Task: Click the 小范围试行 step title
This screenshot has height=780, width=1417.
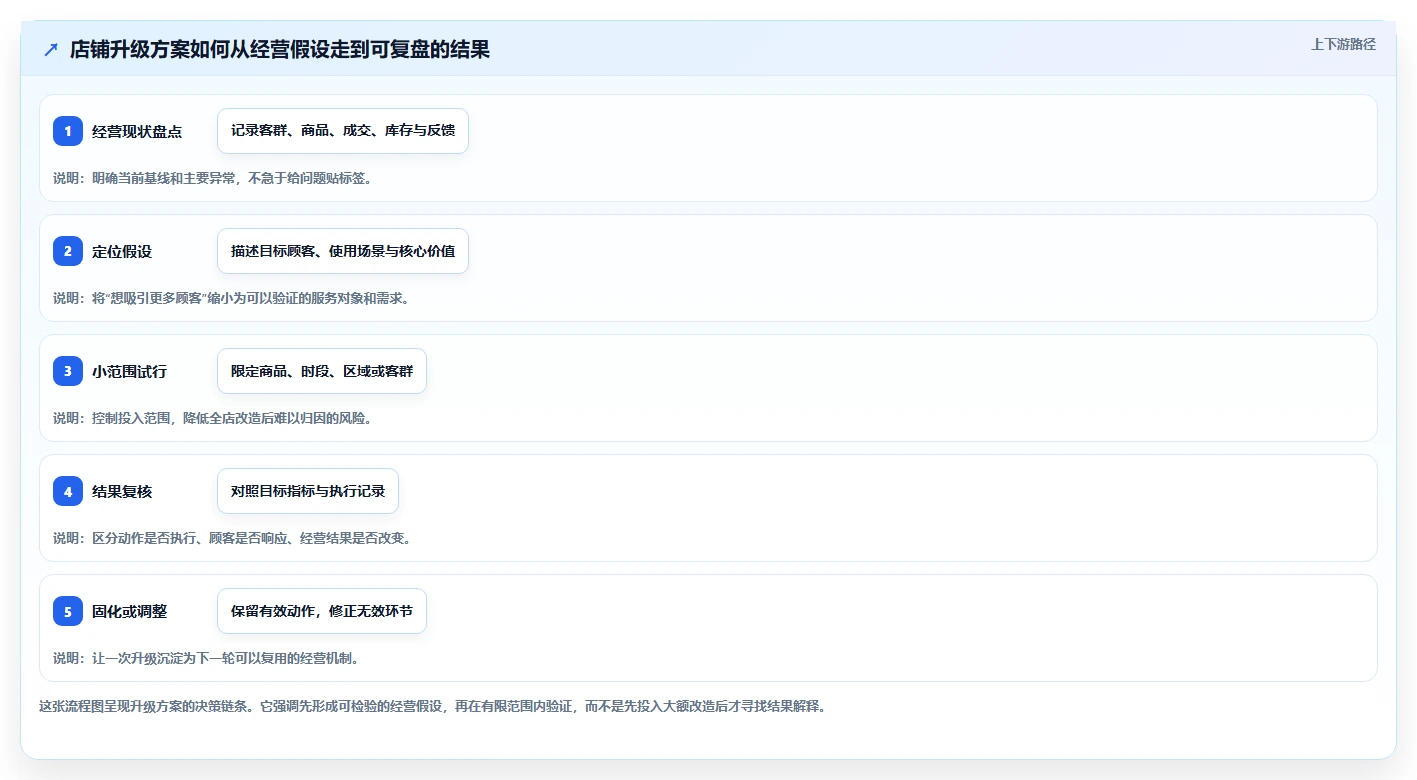Action: click(x=130, y=371)
